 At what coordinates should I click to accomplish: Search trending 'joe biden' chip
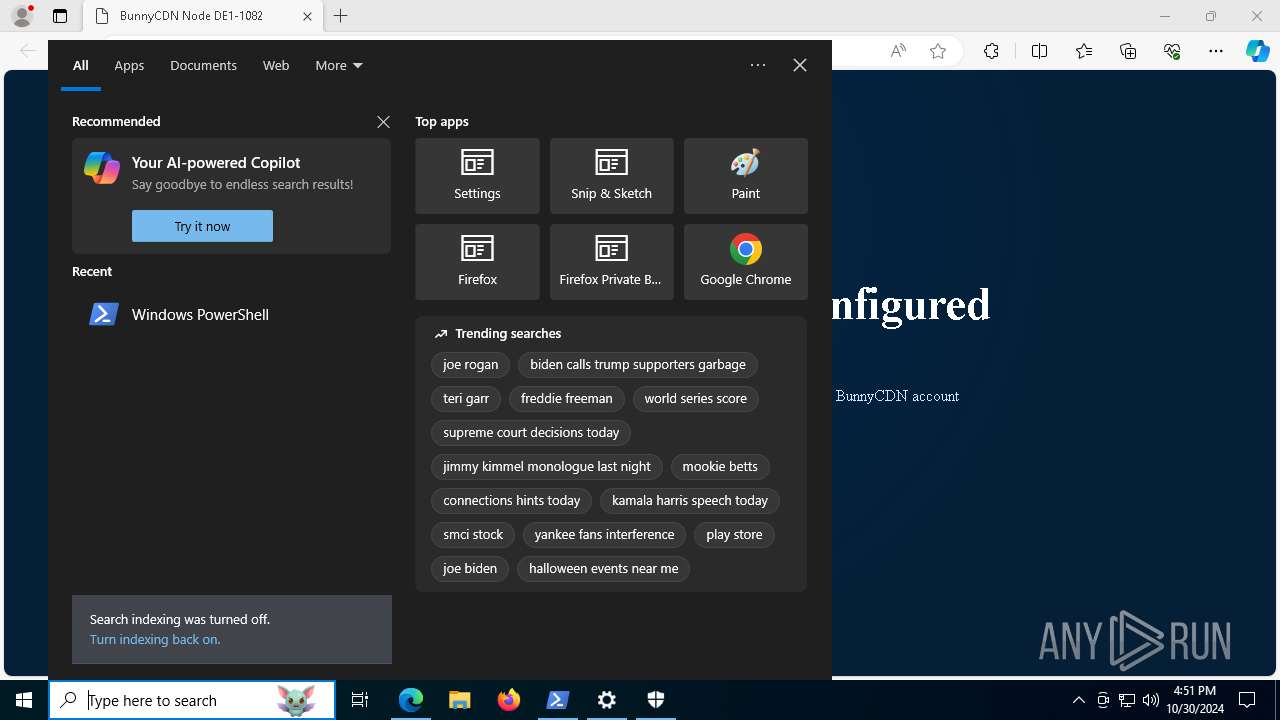470,569
